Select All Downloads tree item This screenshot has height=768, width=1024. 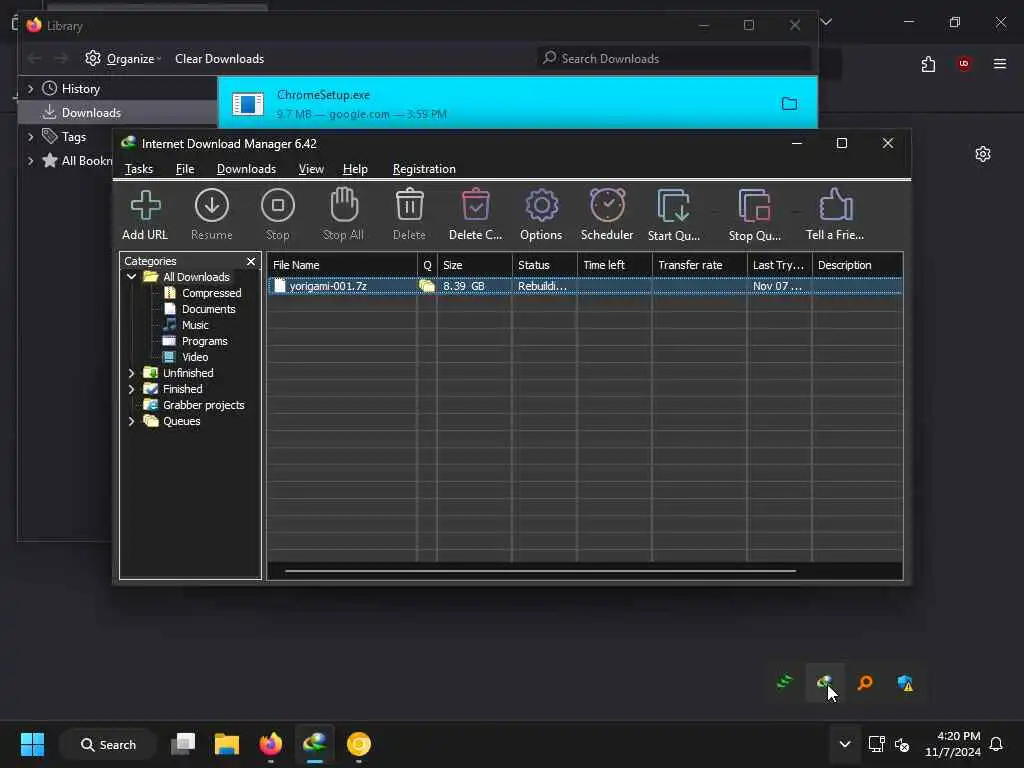pyautogui.click(x=196, y=277)
